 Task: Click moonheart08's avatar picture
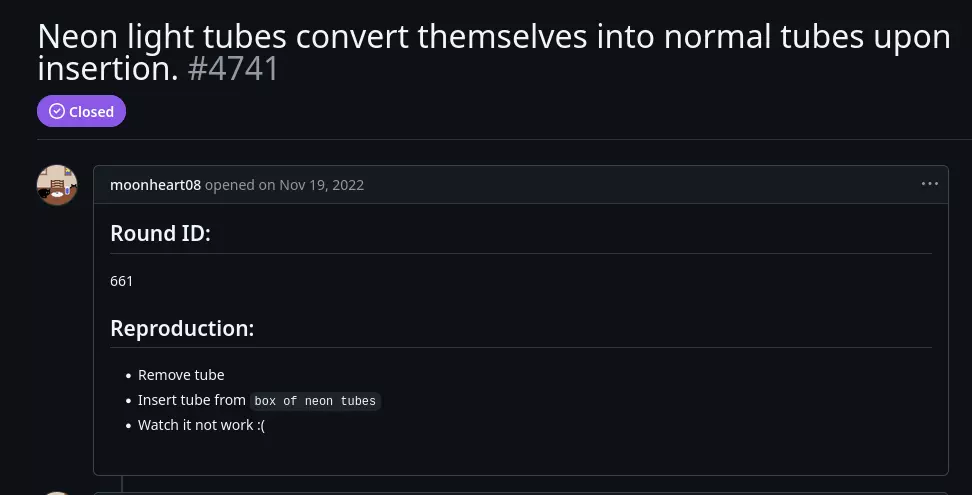click(57, 185)
